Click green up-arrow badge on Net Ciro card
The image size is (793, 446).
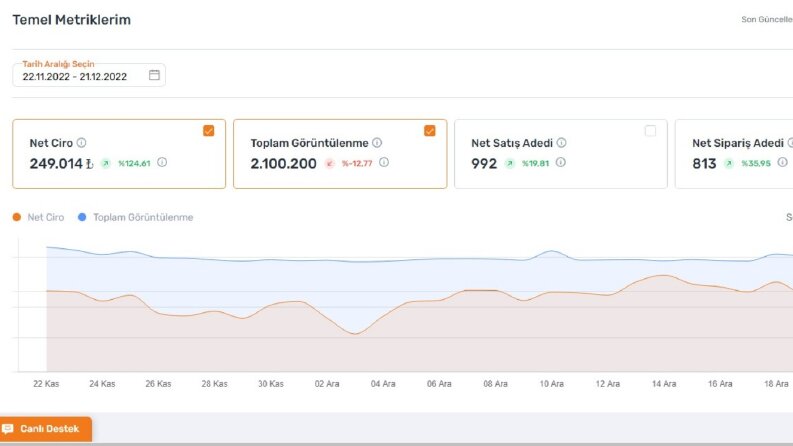(x=106, y=163)
